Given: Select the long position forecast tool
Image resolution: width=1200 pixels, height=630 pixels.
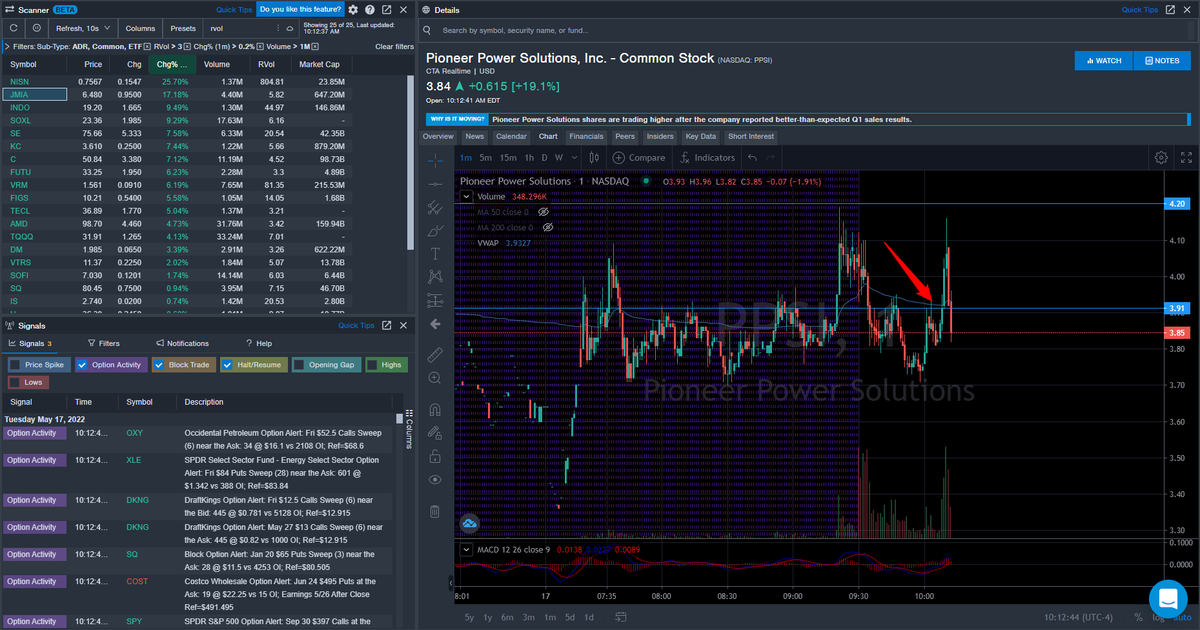Looking at the screenshot, I should [435, 301].
